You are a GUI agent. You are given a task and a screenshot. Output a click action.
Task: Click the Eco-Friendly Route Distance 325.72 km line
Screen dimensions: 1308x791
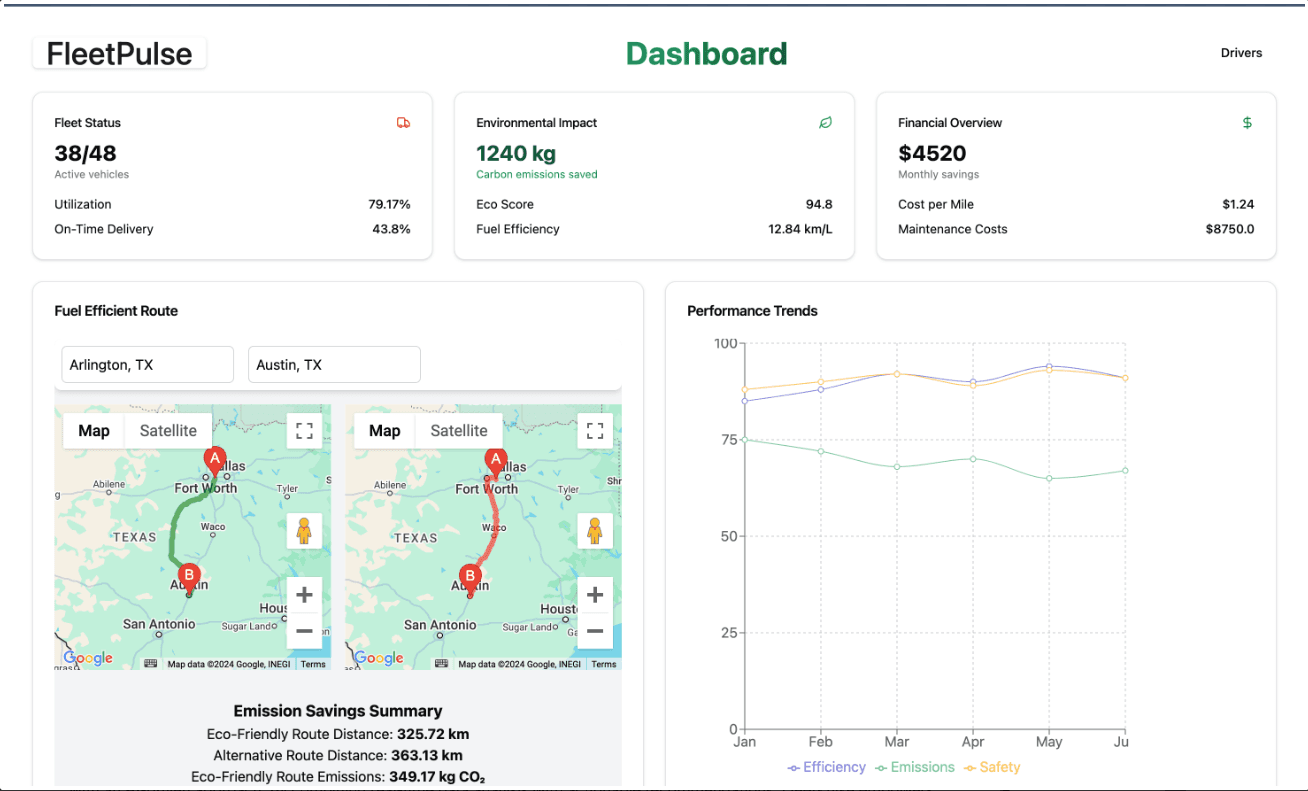click(338, 734)
